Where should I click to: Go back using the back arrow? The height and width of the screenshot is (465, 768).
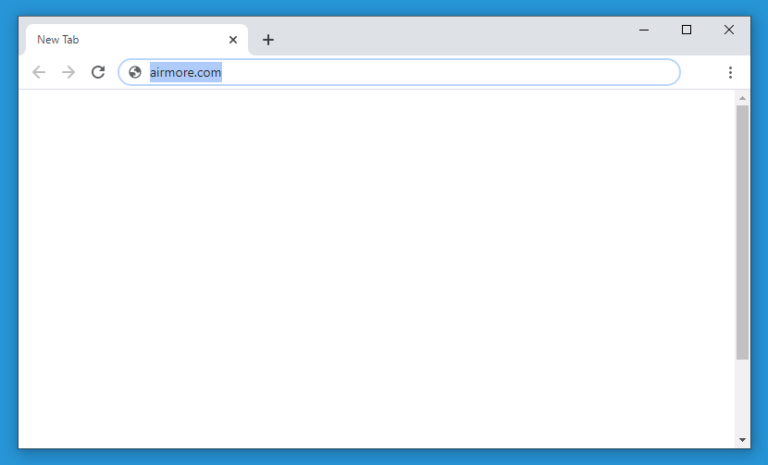tap(39, 73)
